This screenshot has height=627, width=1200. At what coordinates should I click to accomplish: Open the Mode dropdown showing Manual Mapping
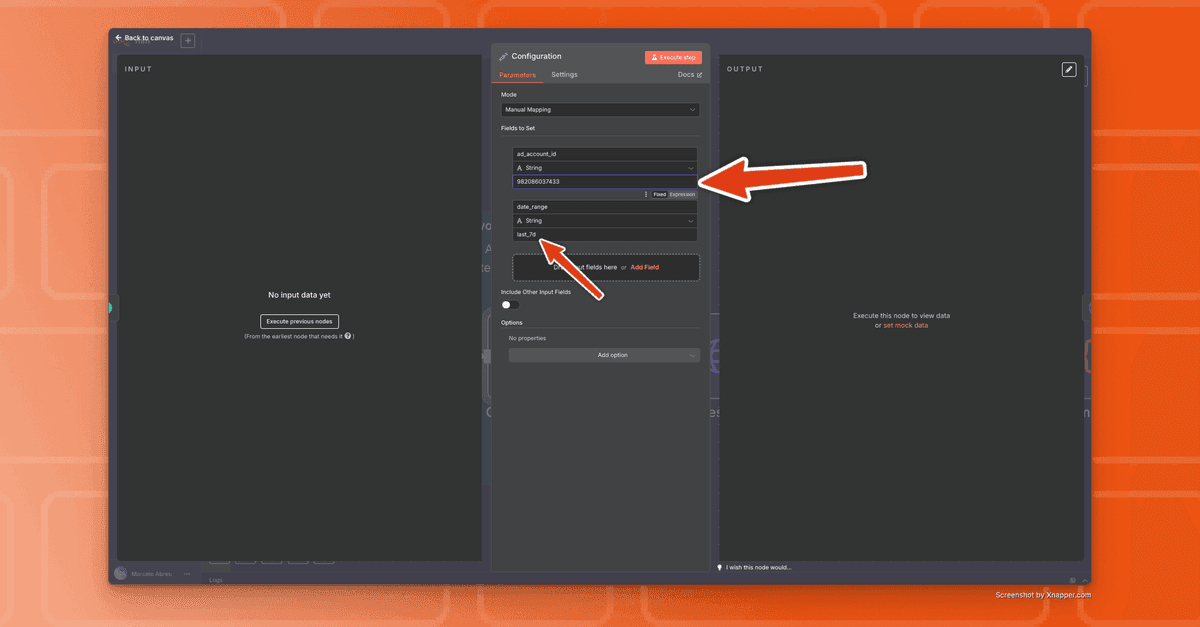tap(600, 110)
